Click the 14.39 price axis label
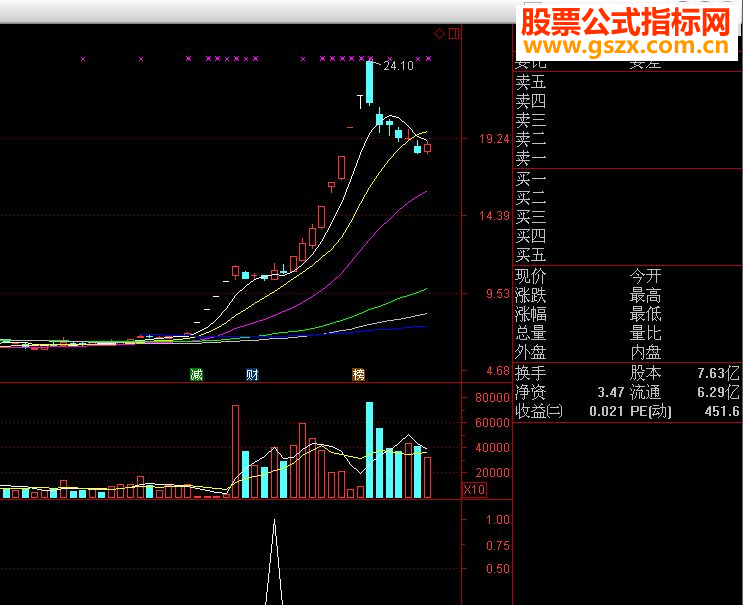This screenshot has width=743, height=605. click(494, 216)
